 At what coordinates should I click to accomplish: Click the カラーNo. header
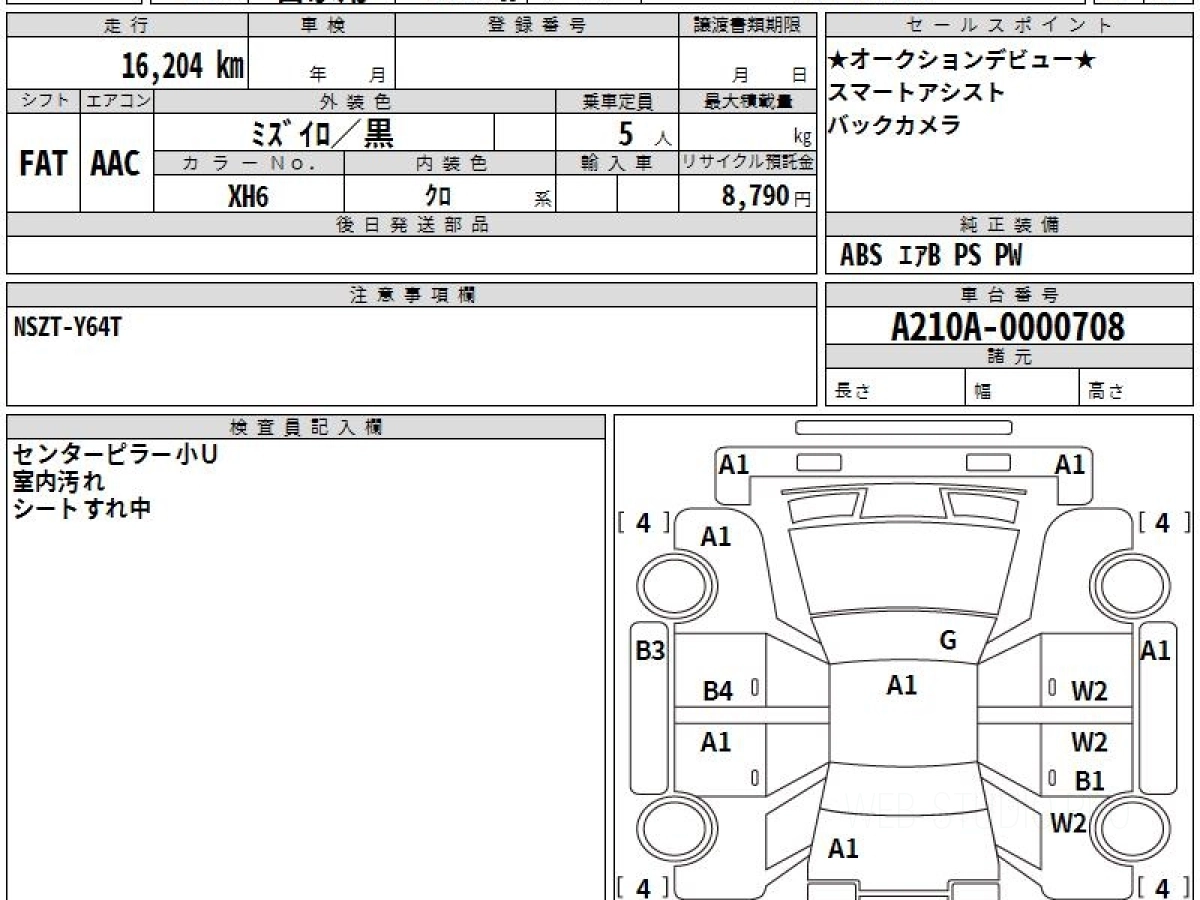249,163
